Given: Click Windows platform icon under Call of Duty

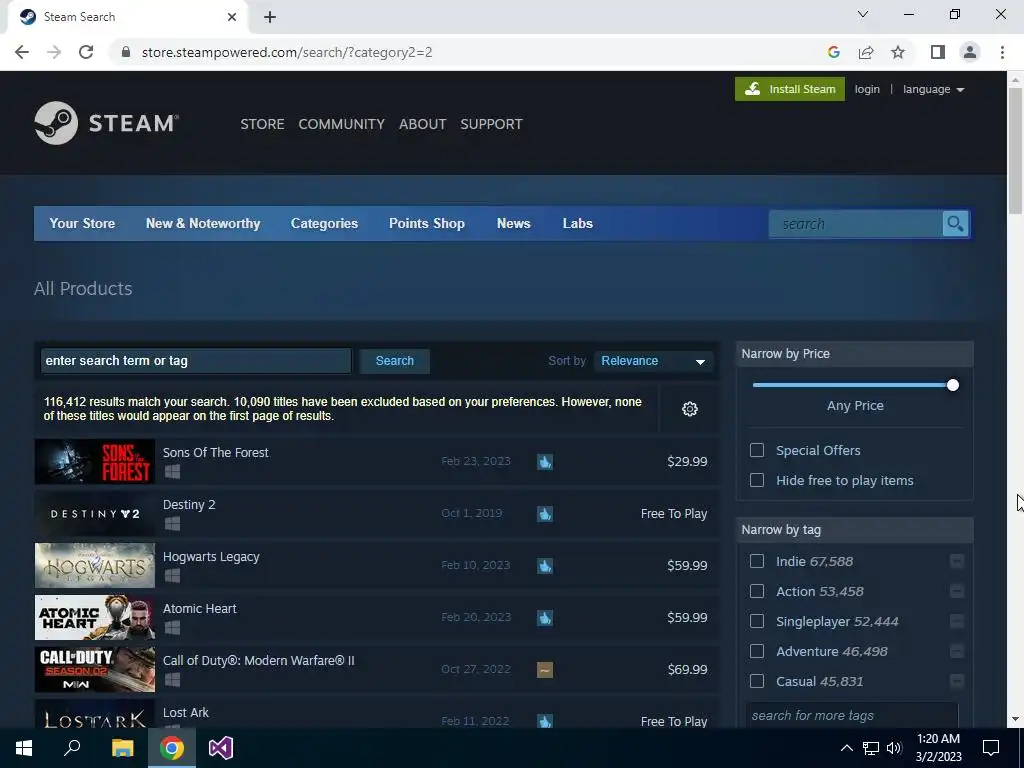Looking at the screenshot, I should [172, 680].
